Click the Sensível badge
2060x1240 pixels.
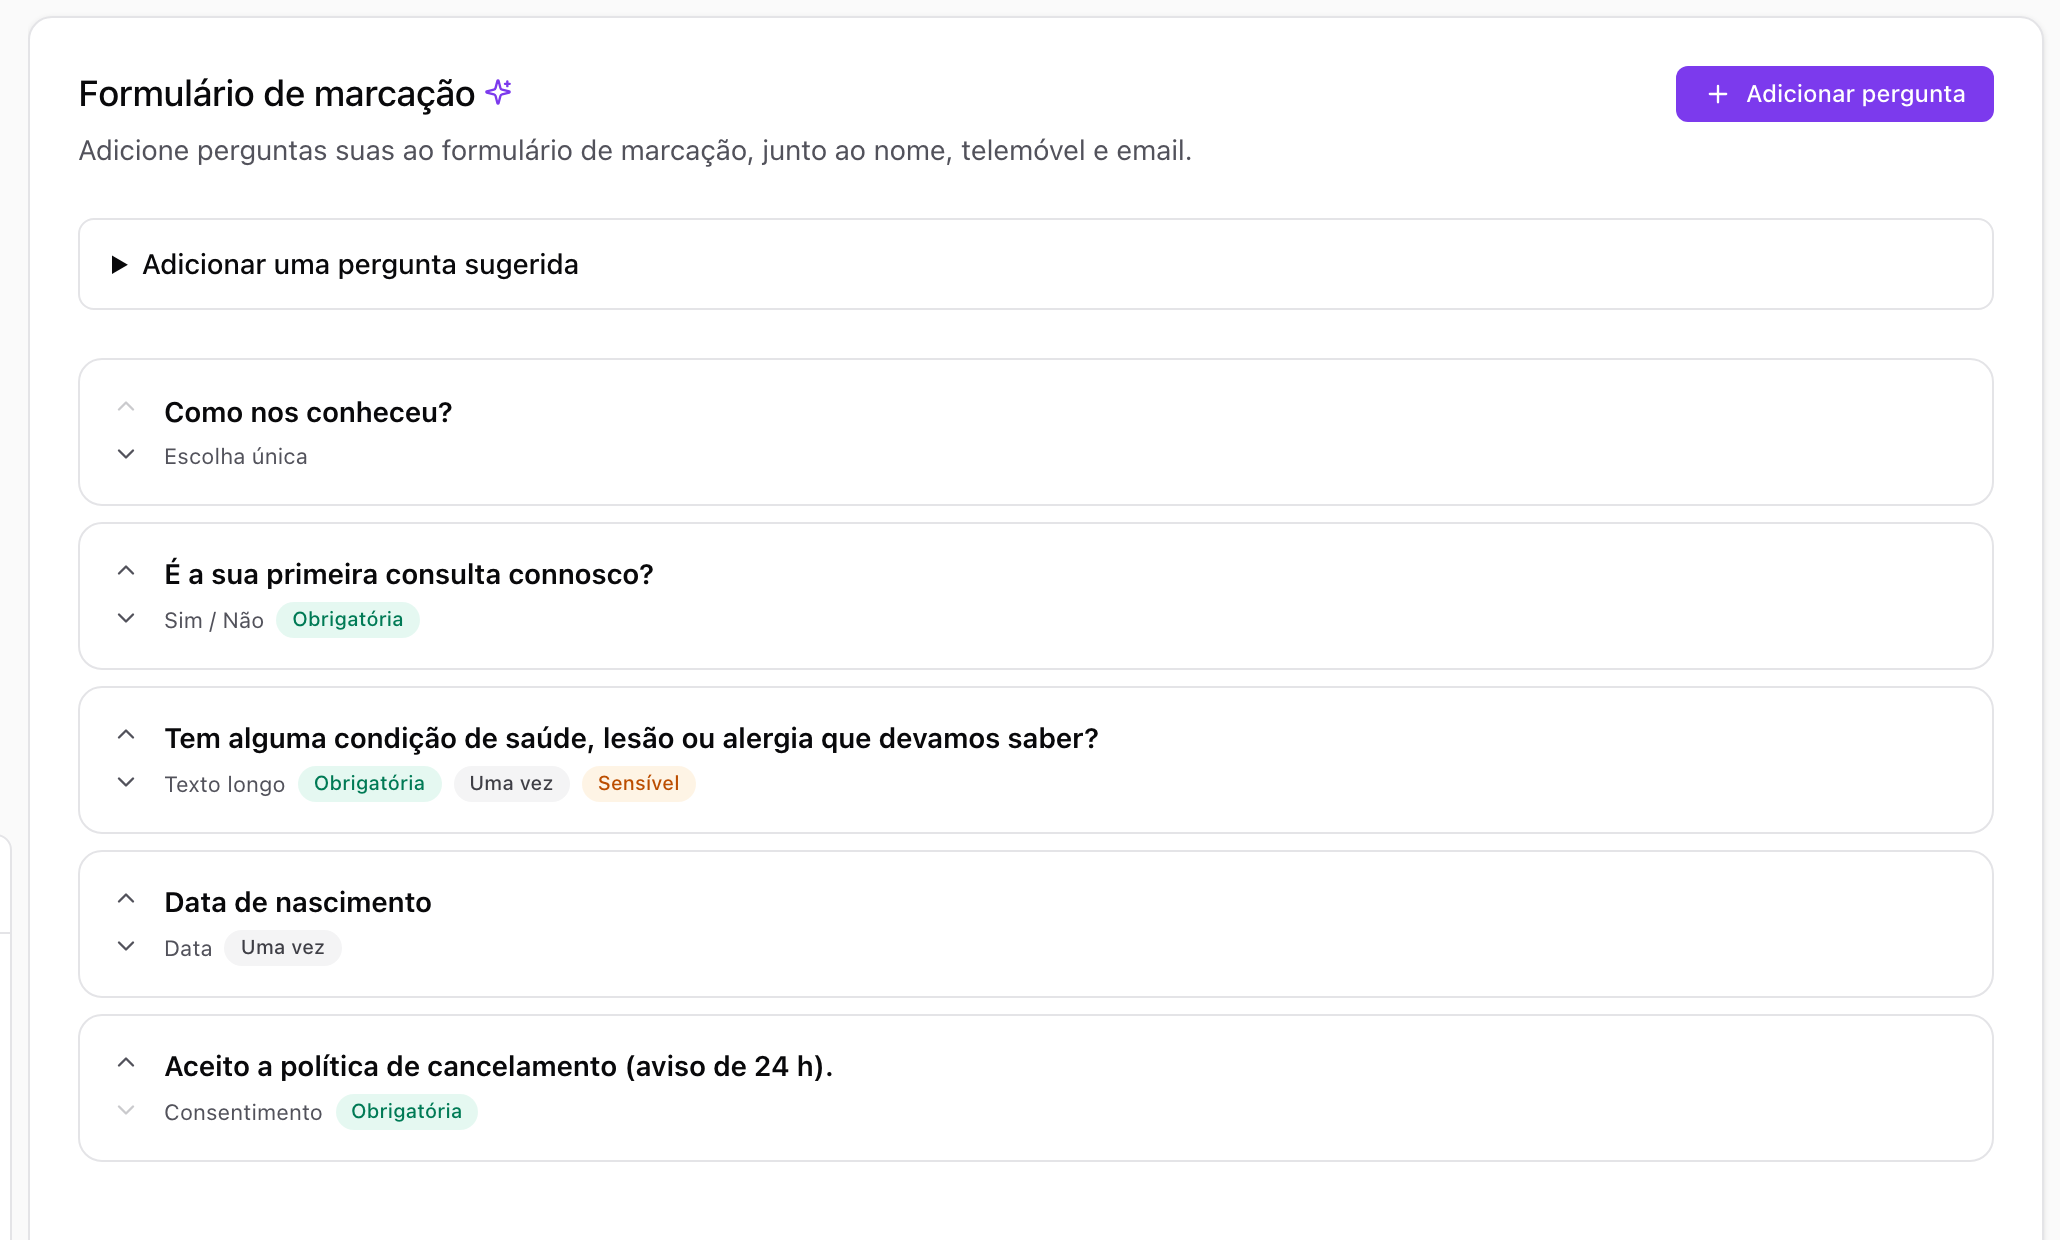pos(638,784)
